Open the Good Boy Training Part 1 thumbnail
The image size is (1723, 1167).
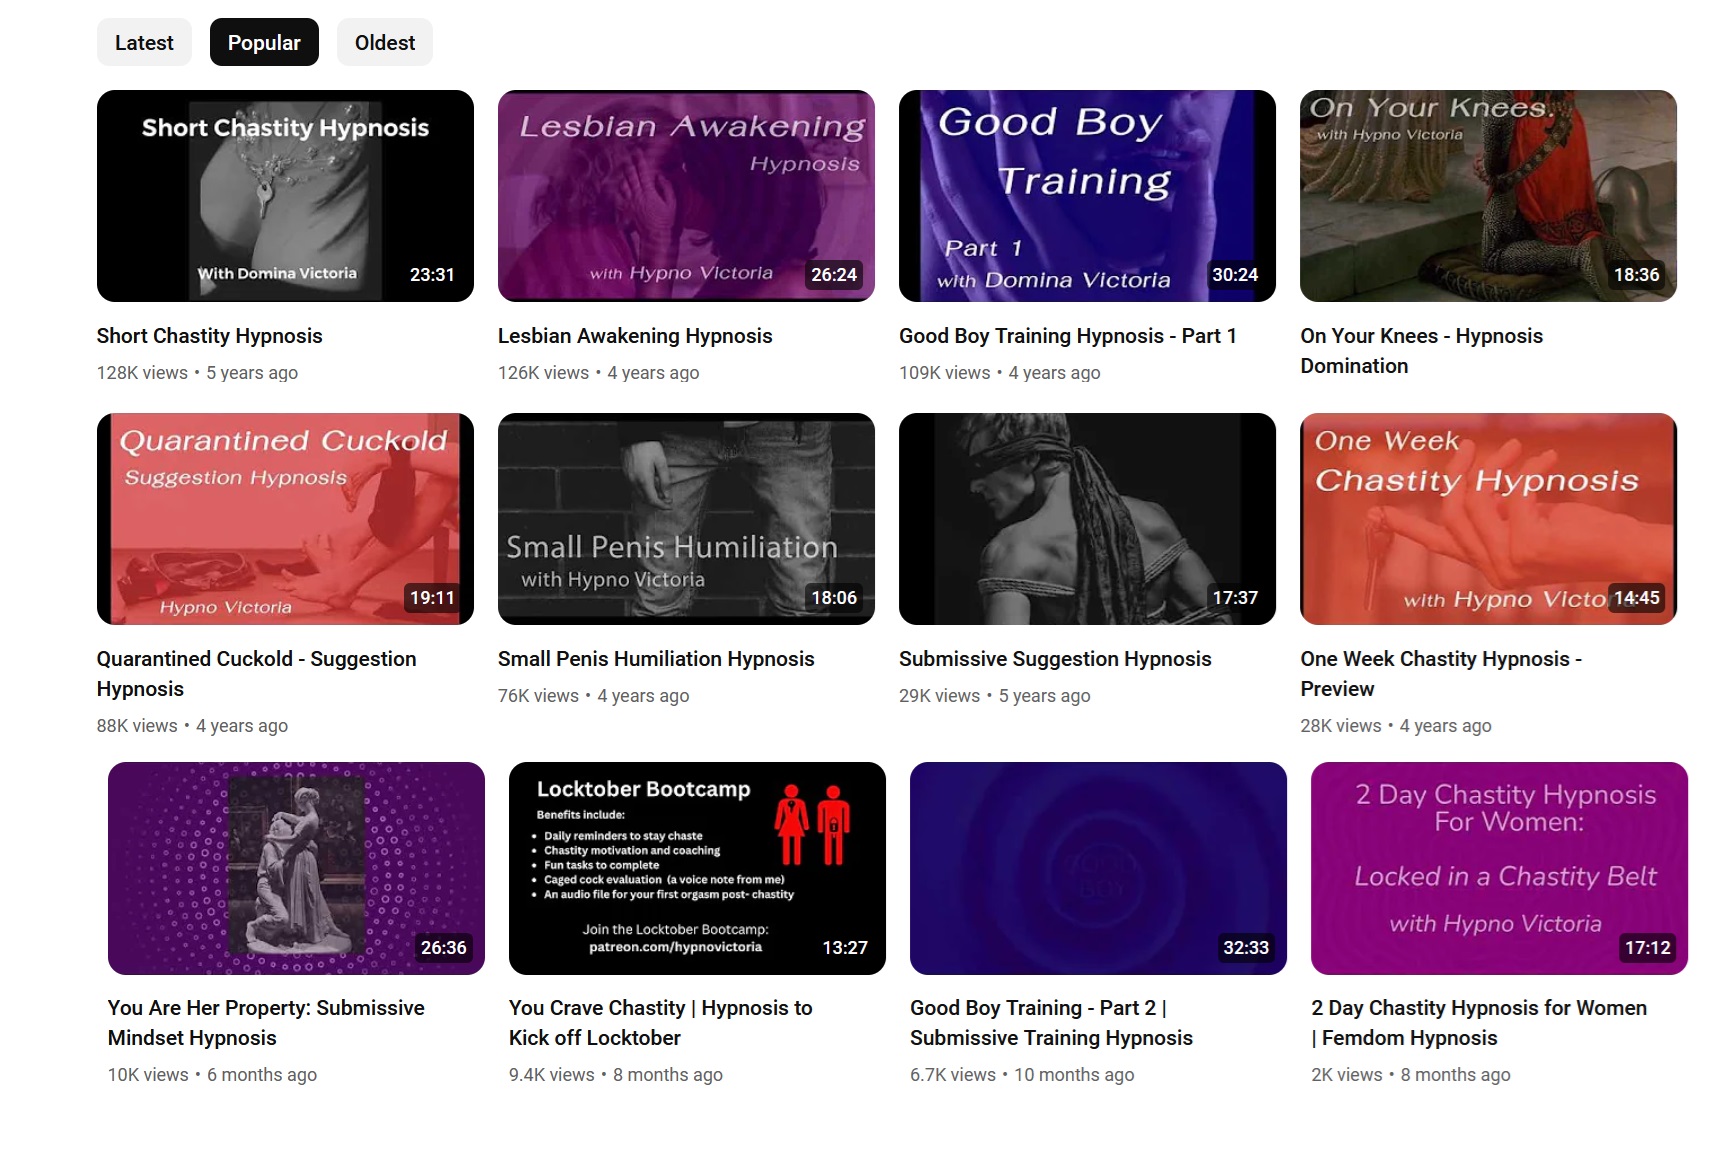coord(1087,196)
